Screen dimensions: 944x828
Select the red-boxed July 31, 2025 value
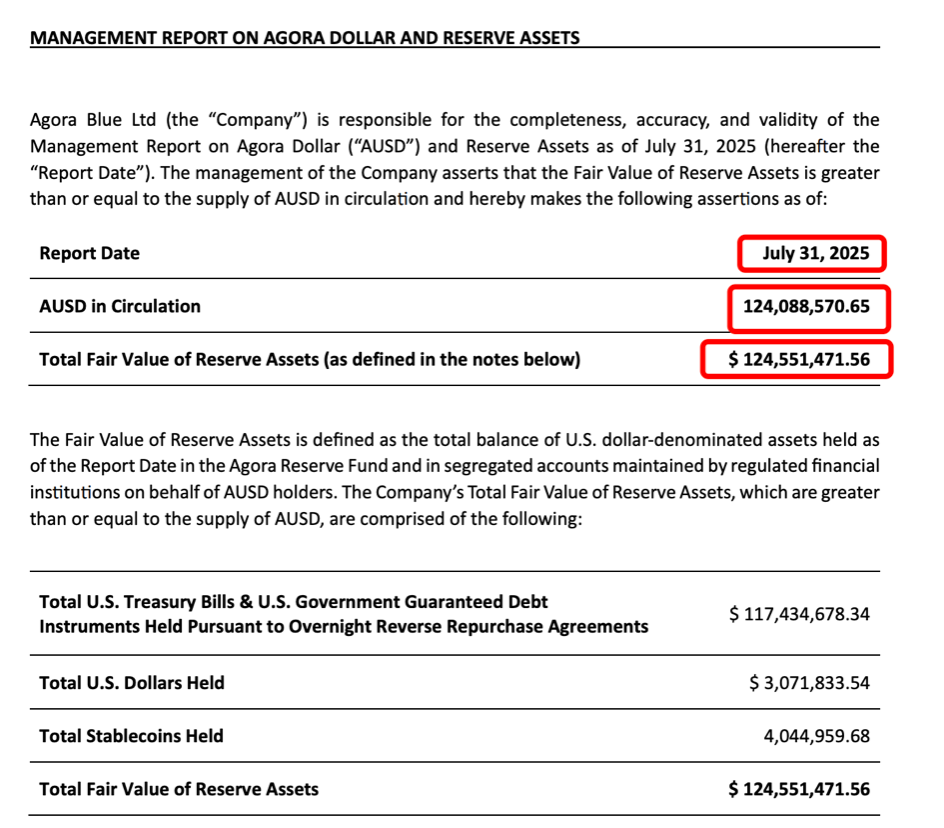pyautogui.click(x=812, y=253)
